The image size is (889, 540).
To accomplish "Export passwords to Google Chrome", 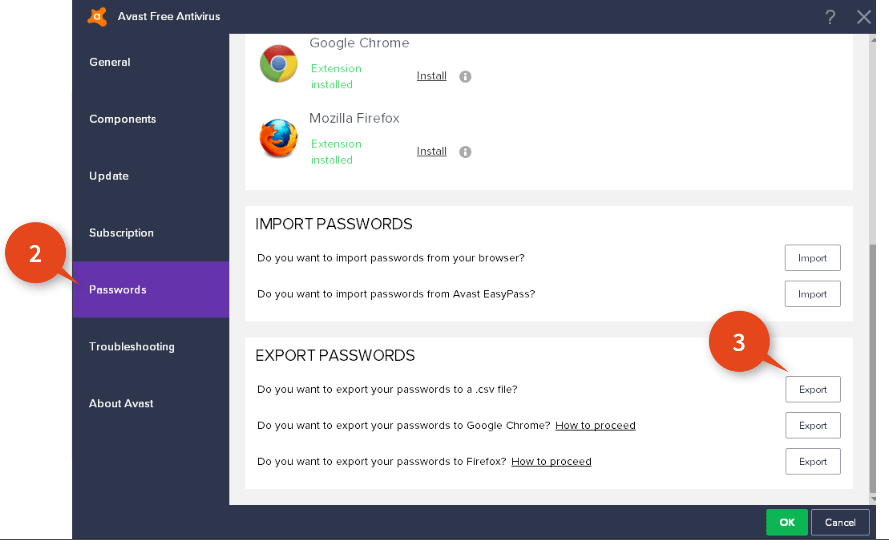I will tap(812, 425).
